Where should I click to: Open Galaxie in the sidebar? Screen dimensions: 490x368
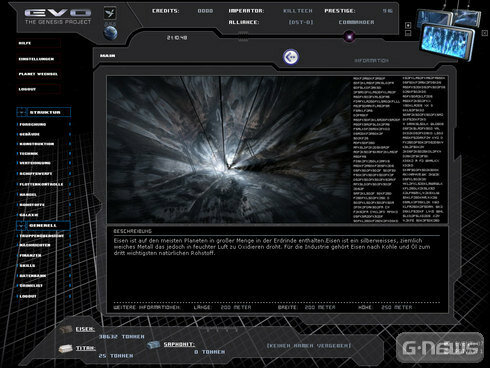tap(29, 215)
